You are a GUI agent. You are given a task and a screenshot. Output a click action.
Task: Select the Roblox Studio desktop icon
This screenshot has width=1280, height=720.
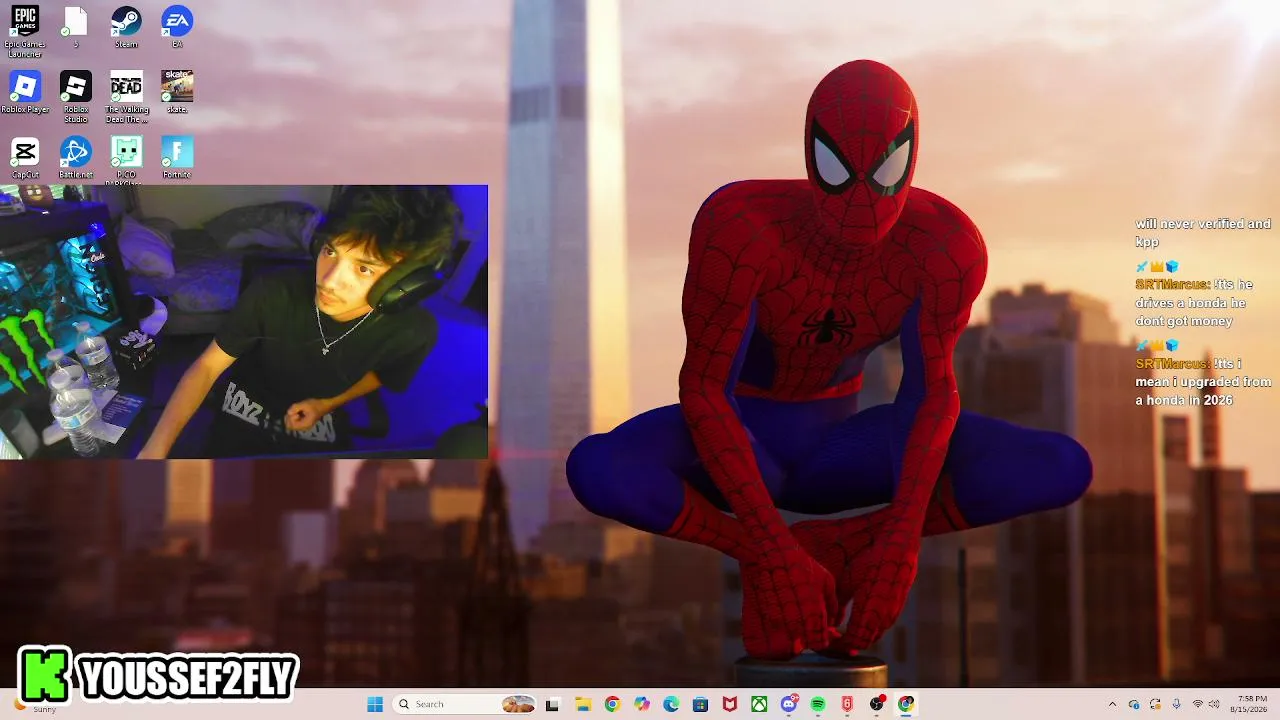76,97
